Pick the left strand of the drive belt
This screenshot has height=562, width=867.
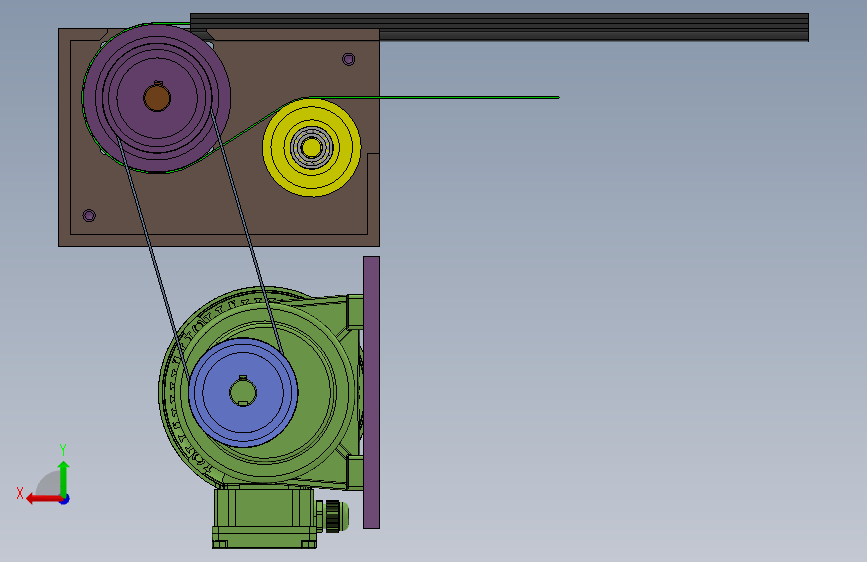154,260
